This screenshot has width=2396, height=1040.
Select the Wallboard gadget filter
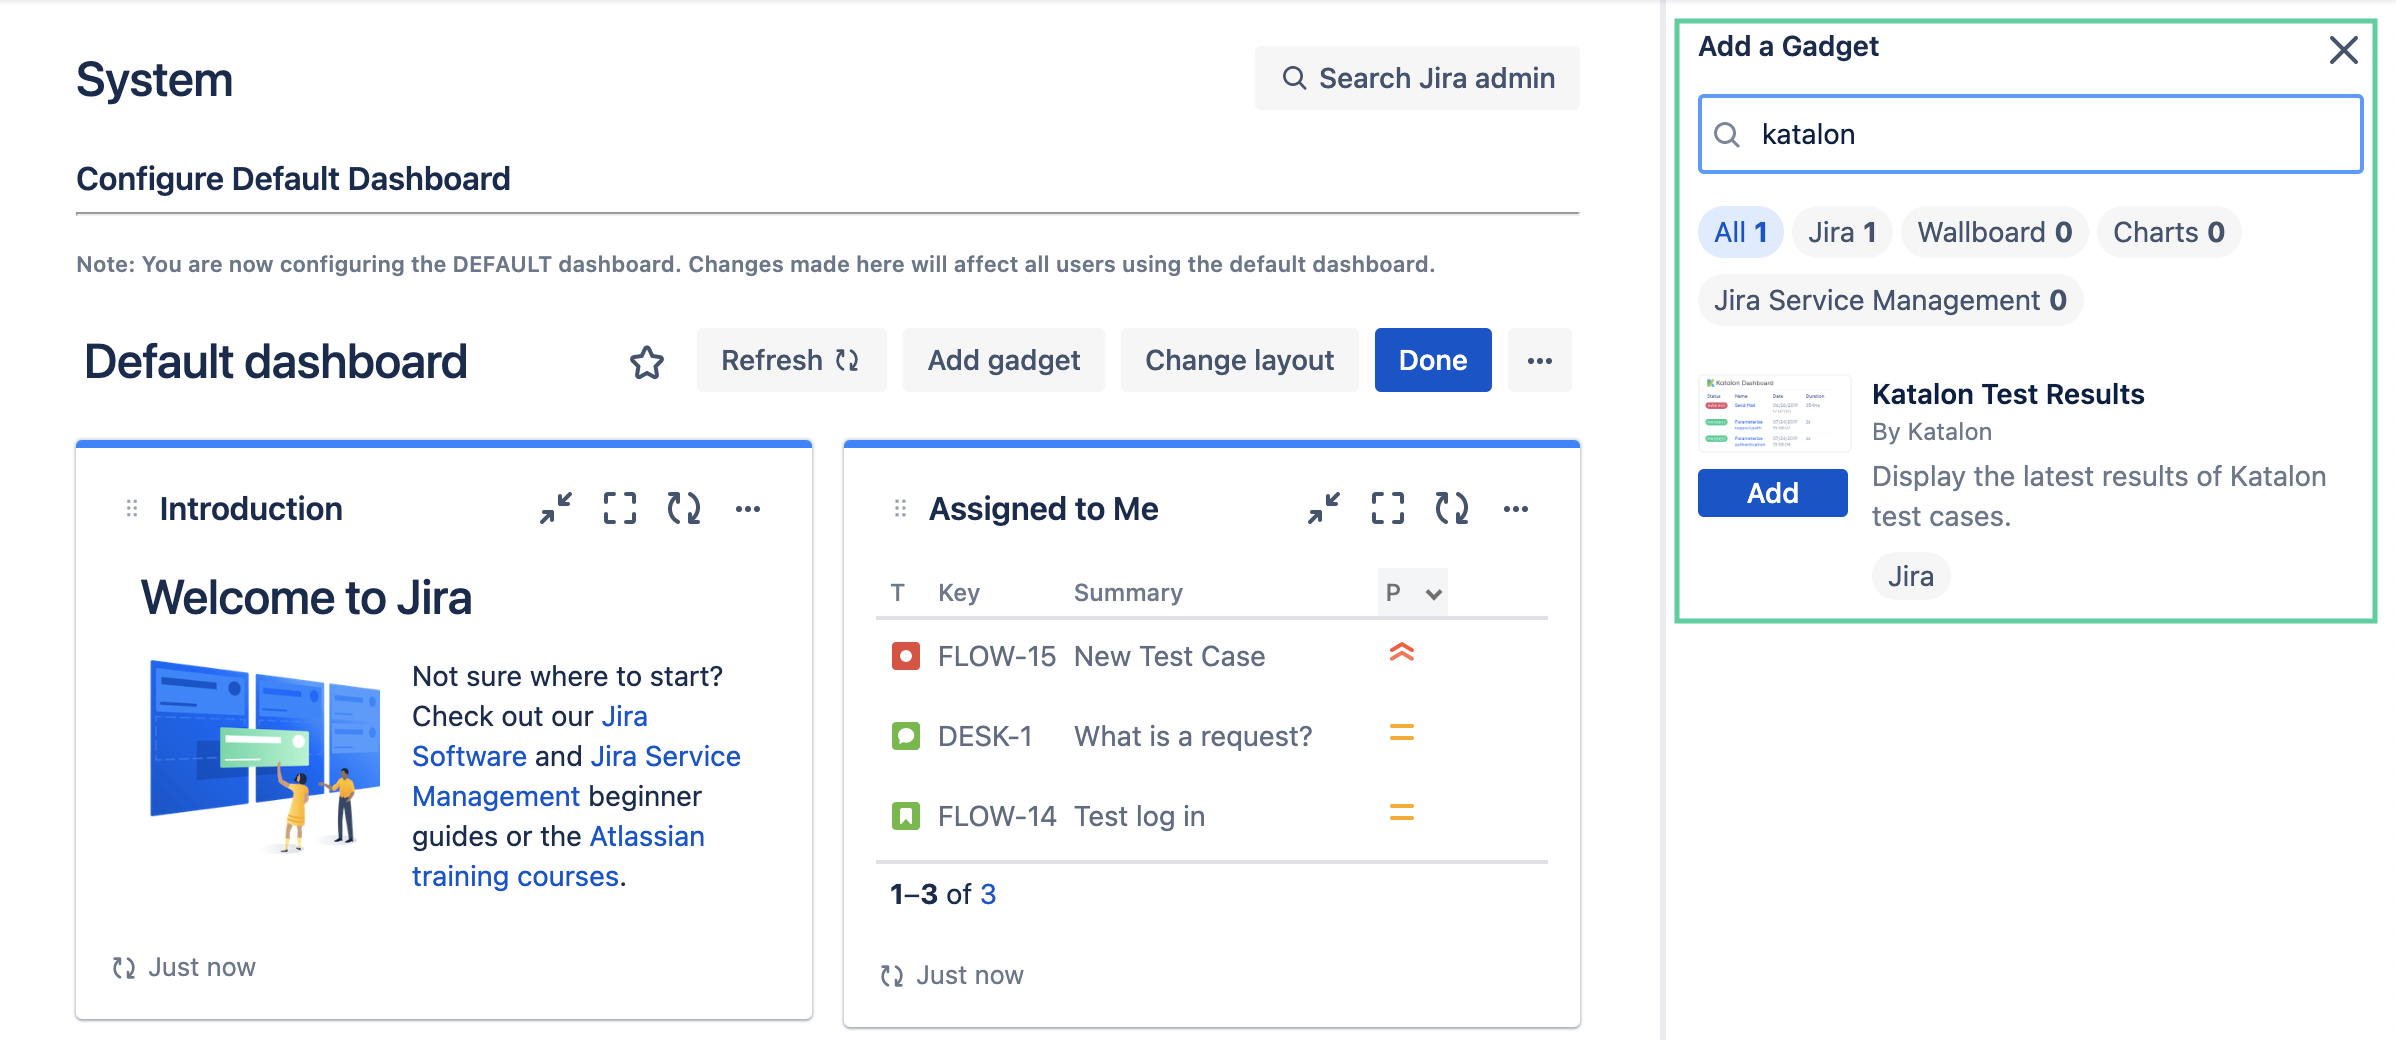click(x=1993, y=233)
